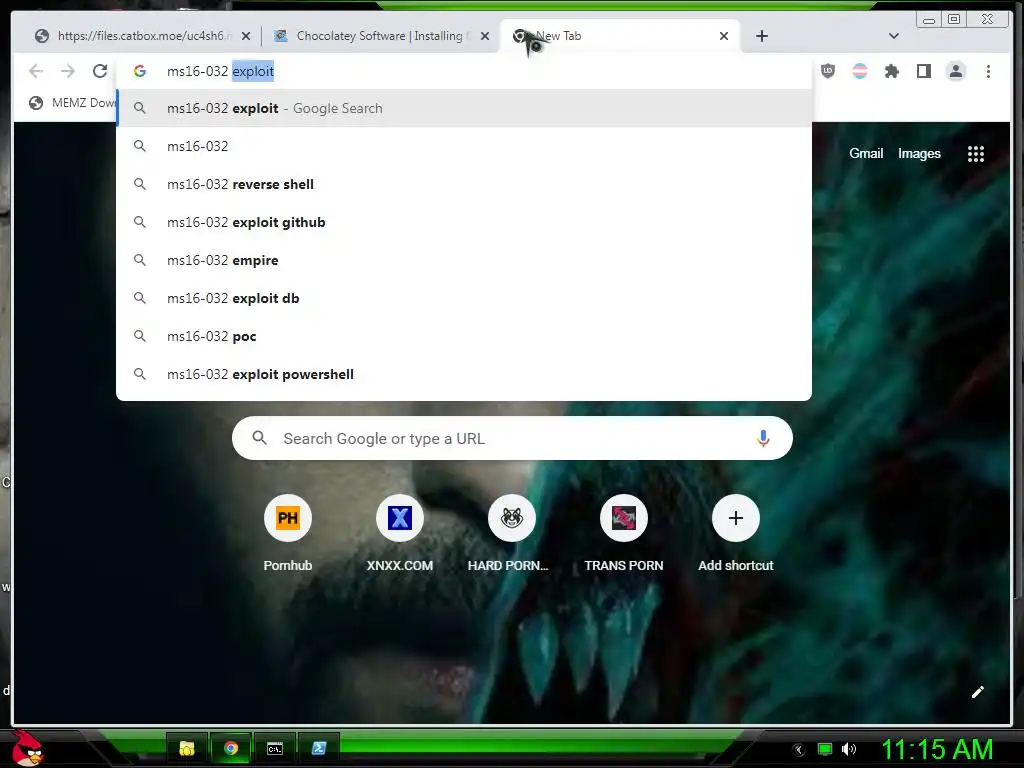The image size is (1024, 768).
Task: Click the red bird Start button
Action: (x=27, y=748)
